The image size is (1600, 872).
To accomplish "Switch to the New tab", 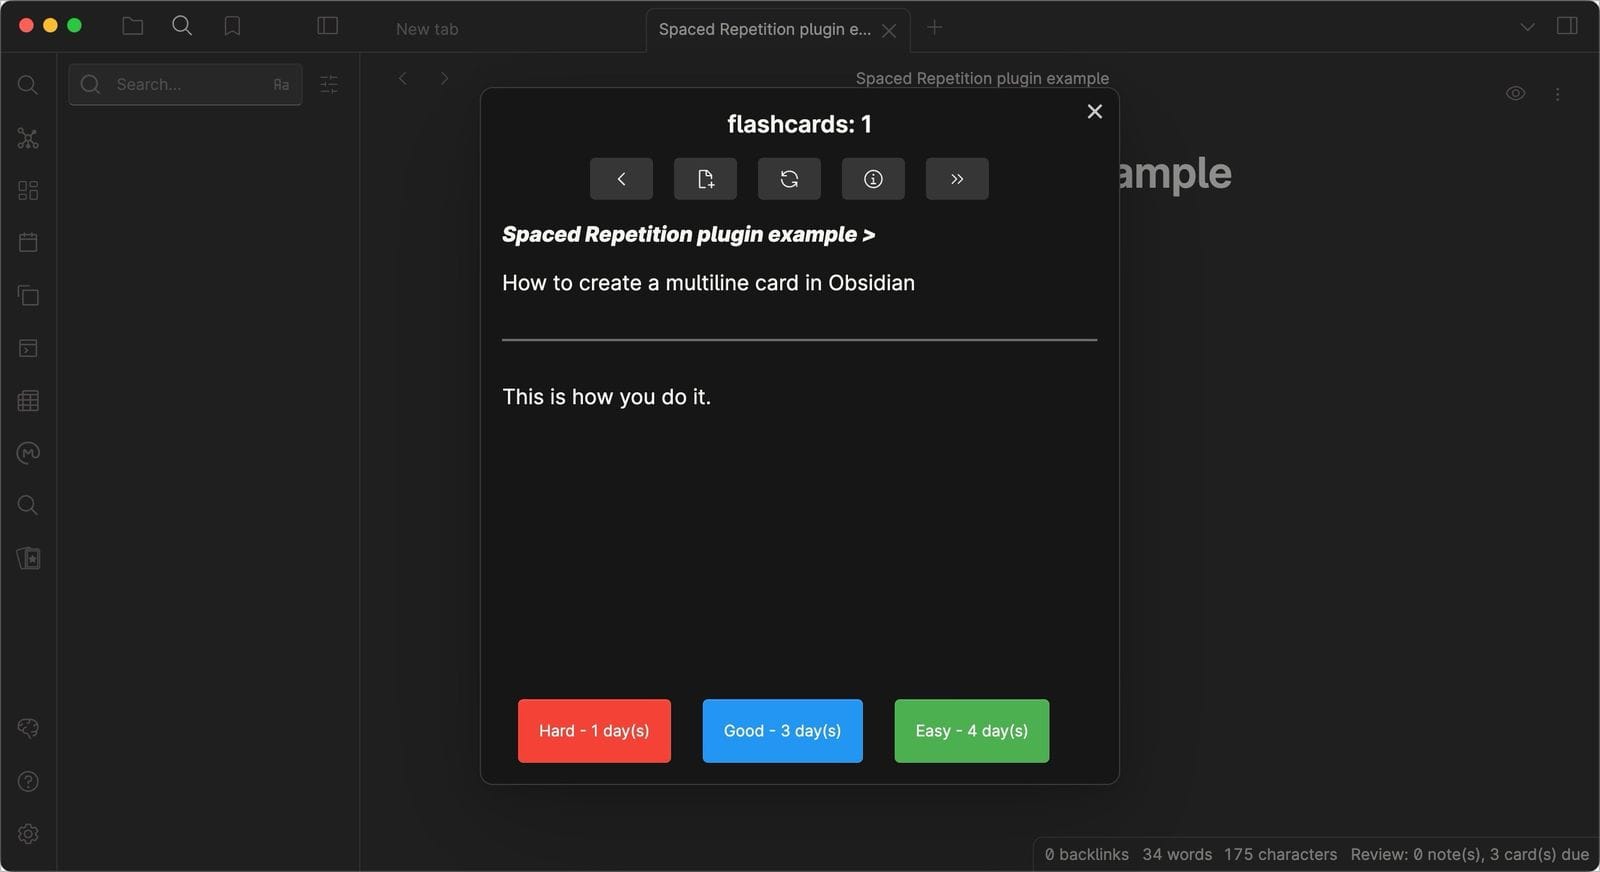I will (x=427, y=29).
